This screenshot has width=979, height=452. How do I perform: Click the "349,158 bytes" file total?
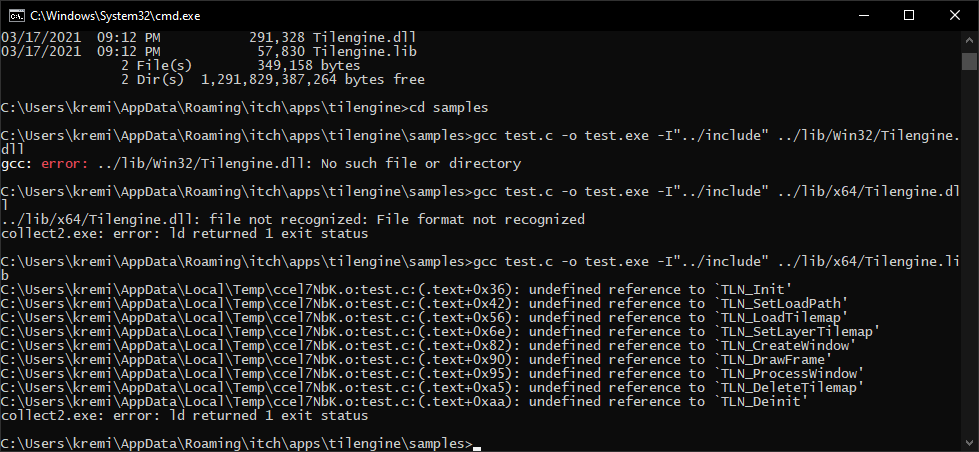[308, 66]
